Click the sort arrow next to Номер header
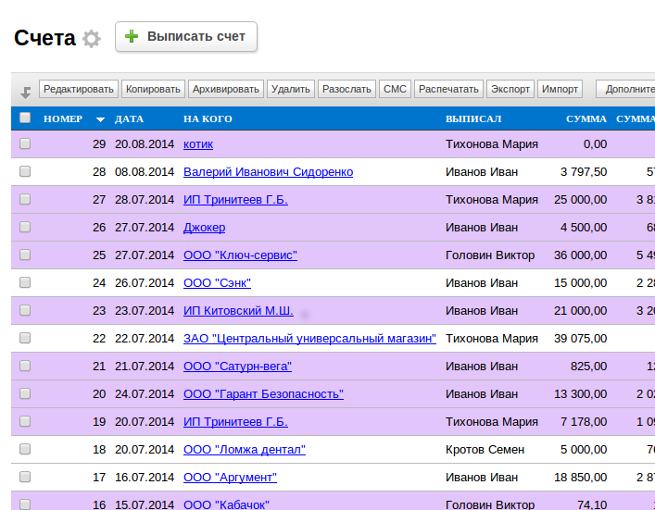This screenshot has height=510, width=655. 100,120
